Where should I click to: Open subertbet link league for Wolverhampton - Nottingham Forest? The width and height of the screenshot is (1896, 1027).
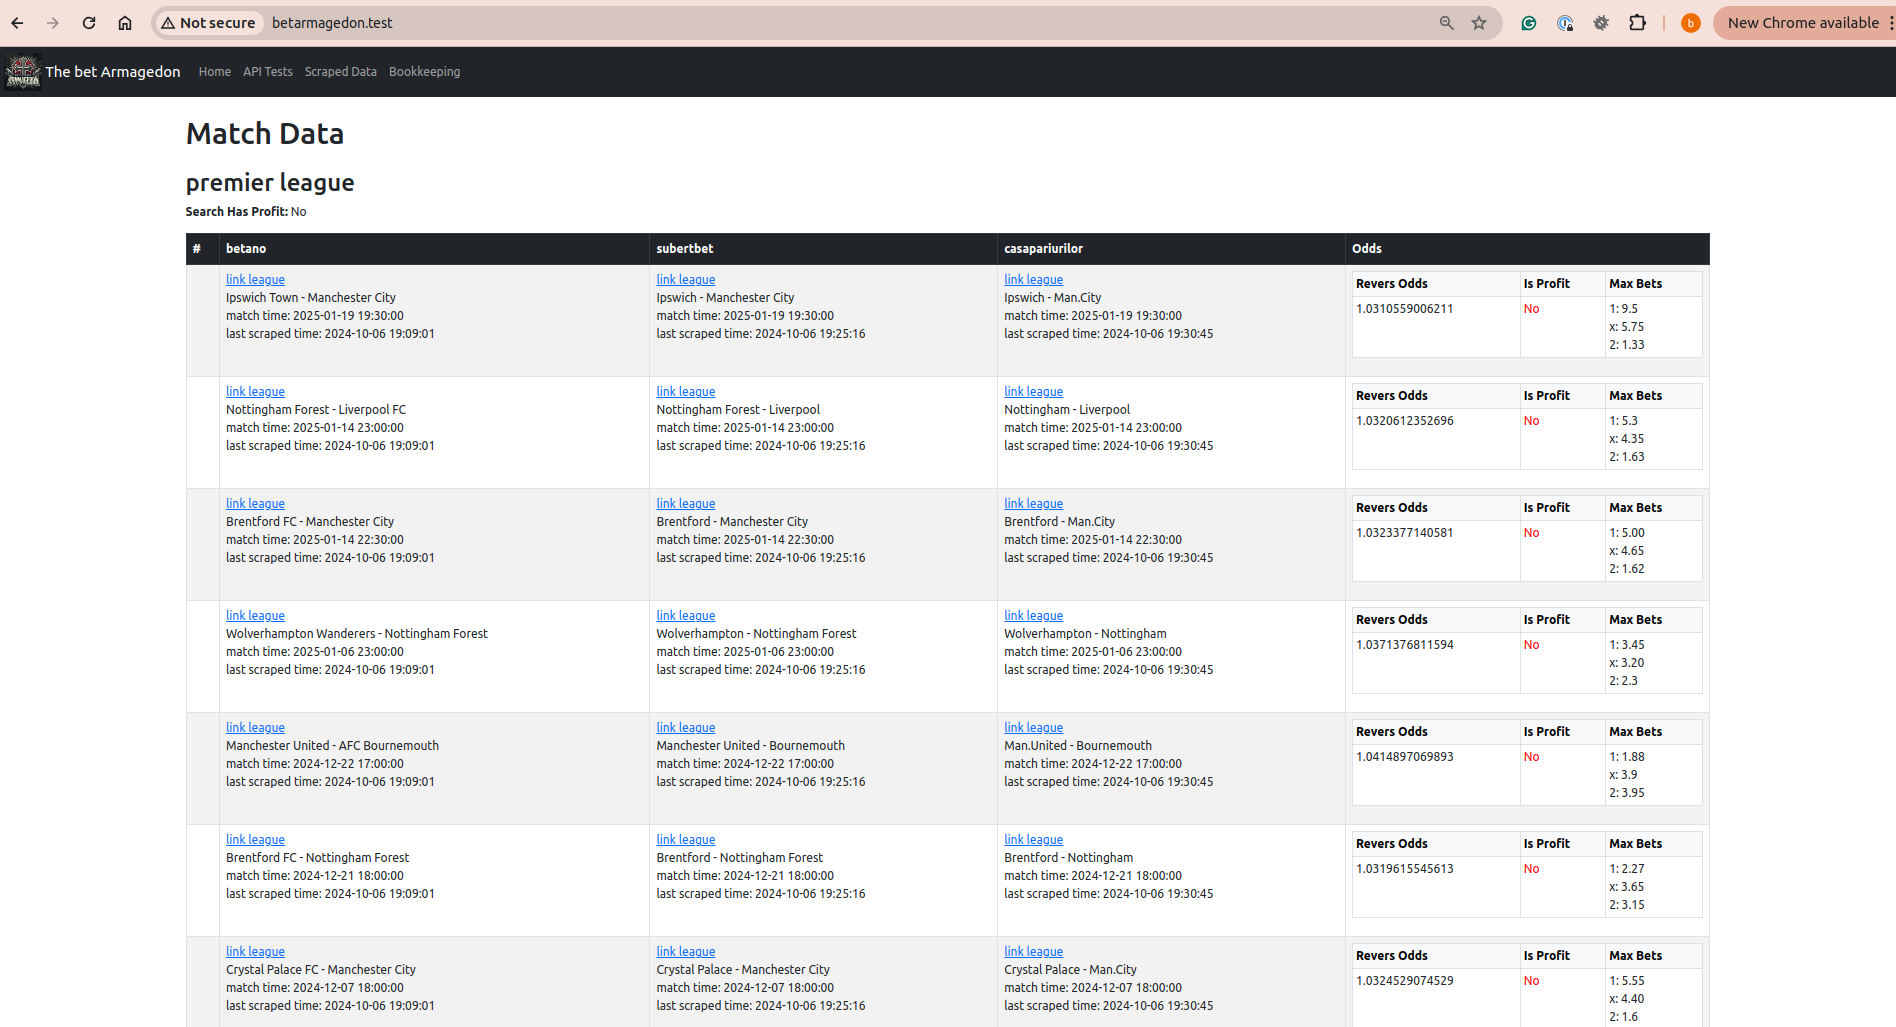686,616
